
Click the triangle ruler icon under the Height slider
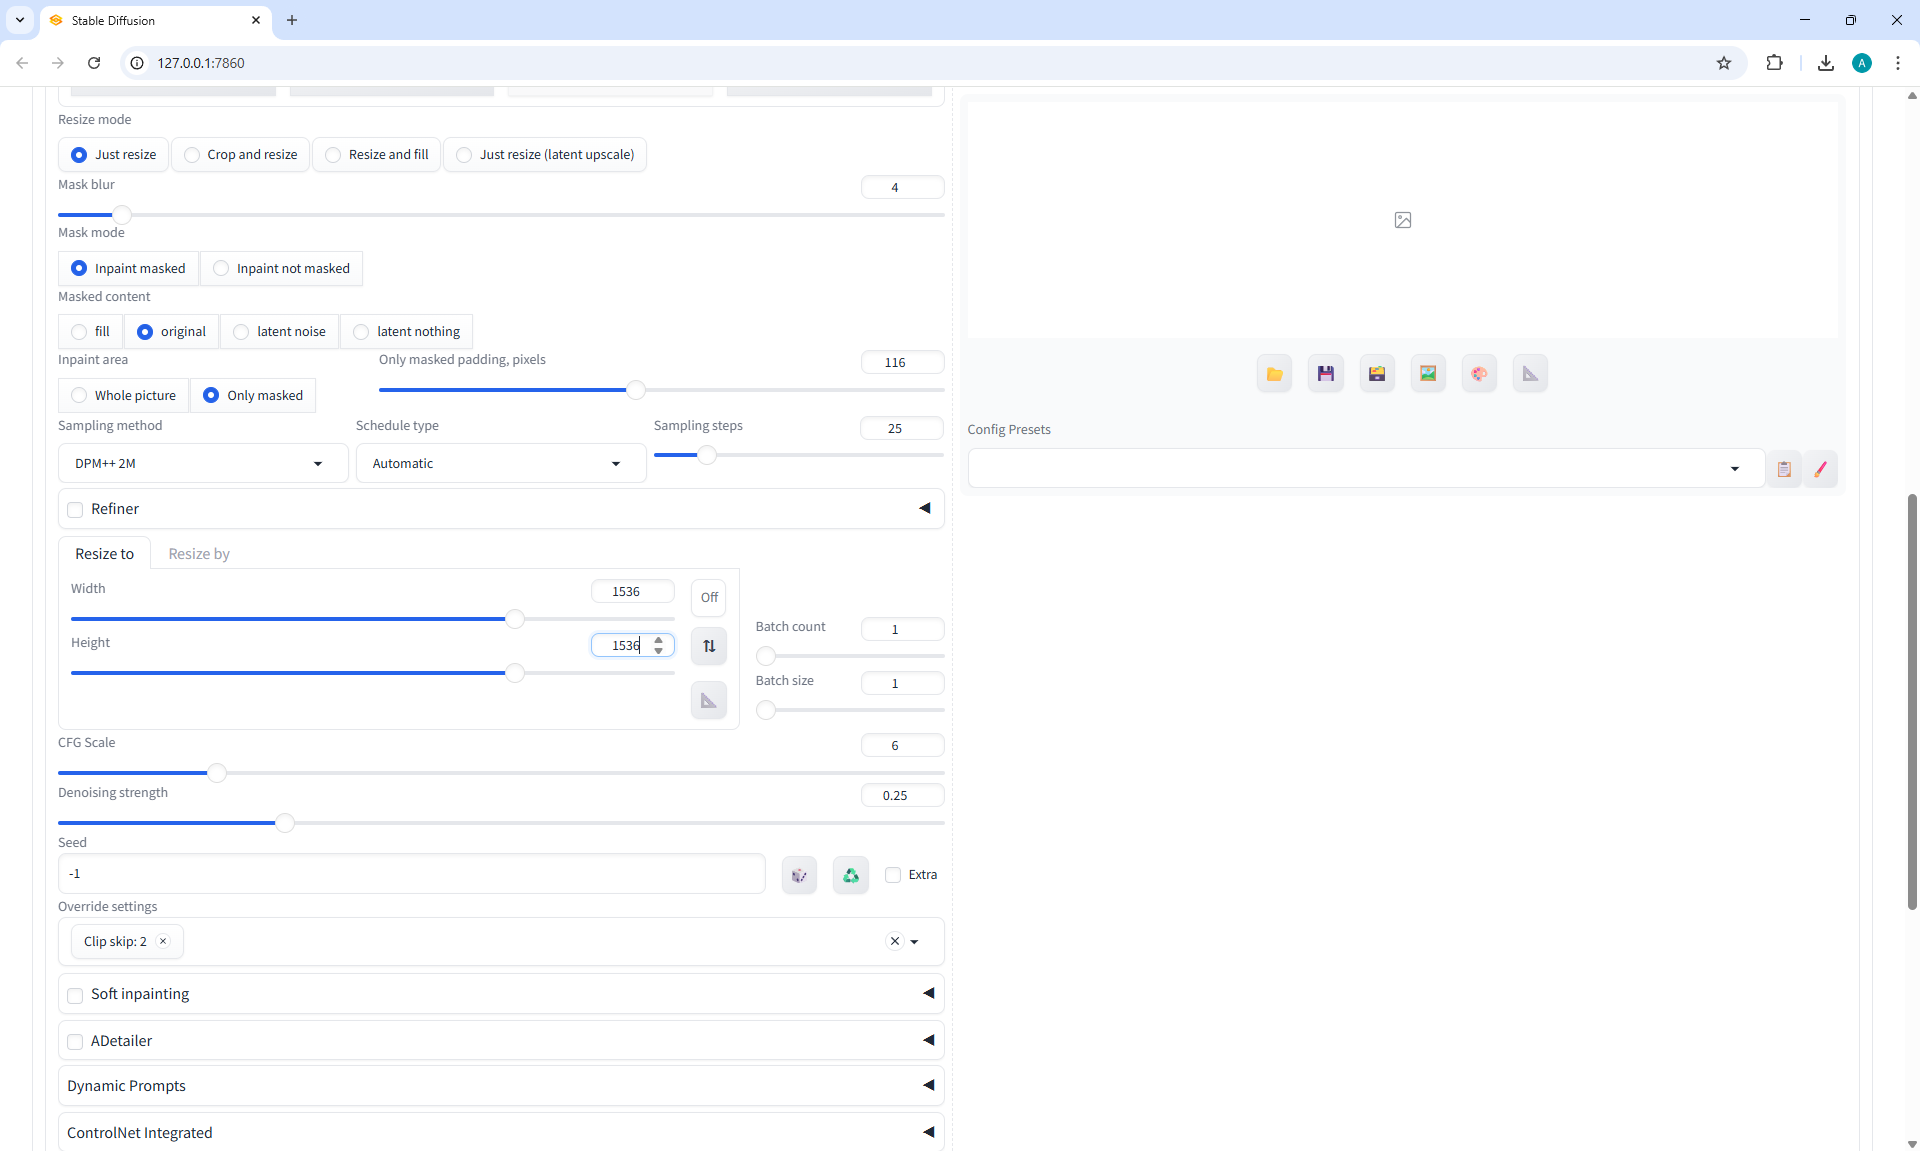pyautogui.click(x=709, y=701)
